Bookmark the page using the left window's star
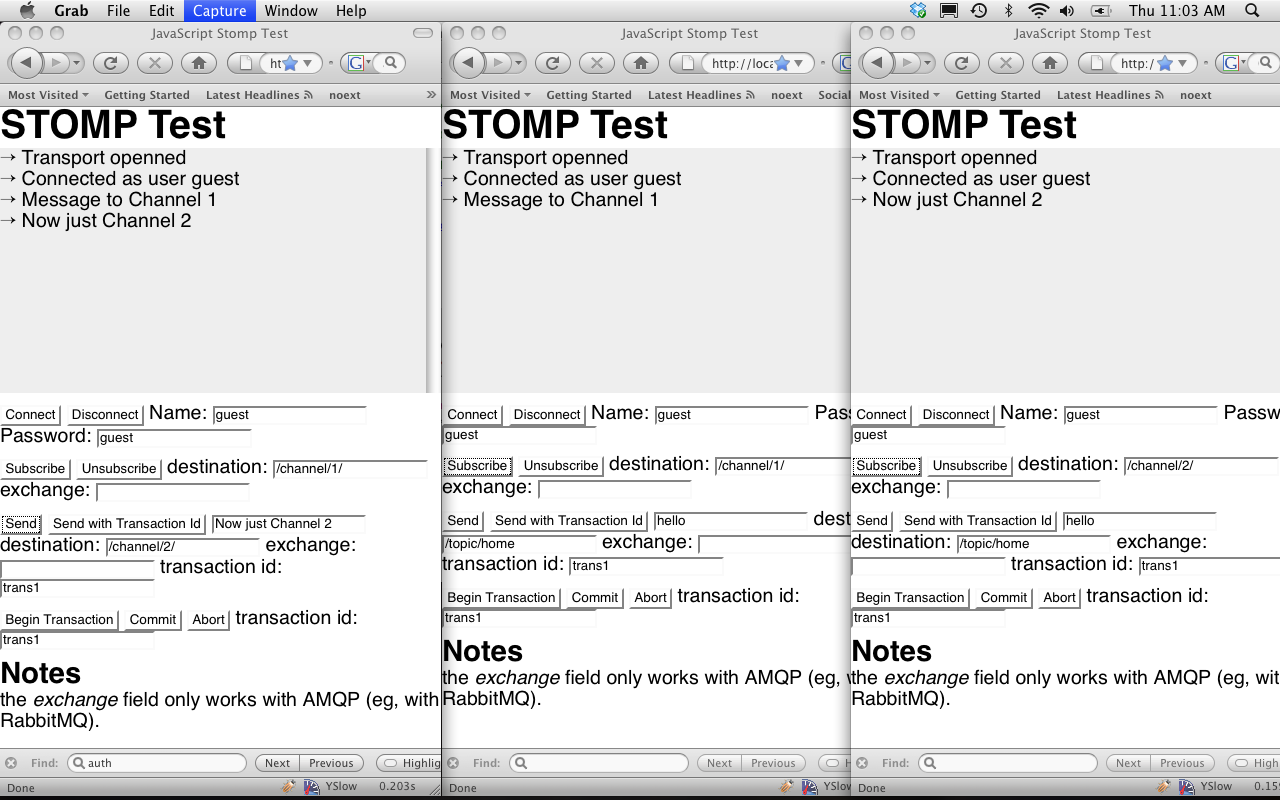This screenshot has width=1280, height=800. [x=290, y=63]
